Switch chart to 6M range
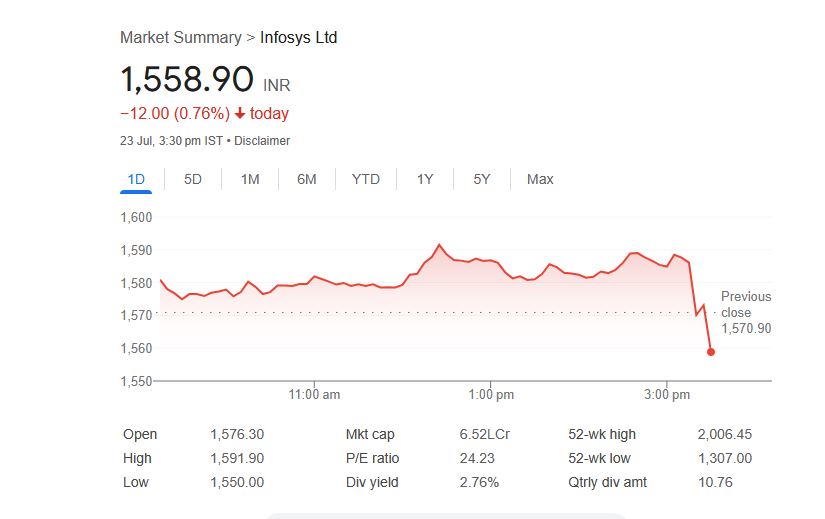This screenshot has width=825, height=519. (307, 179)
